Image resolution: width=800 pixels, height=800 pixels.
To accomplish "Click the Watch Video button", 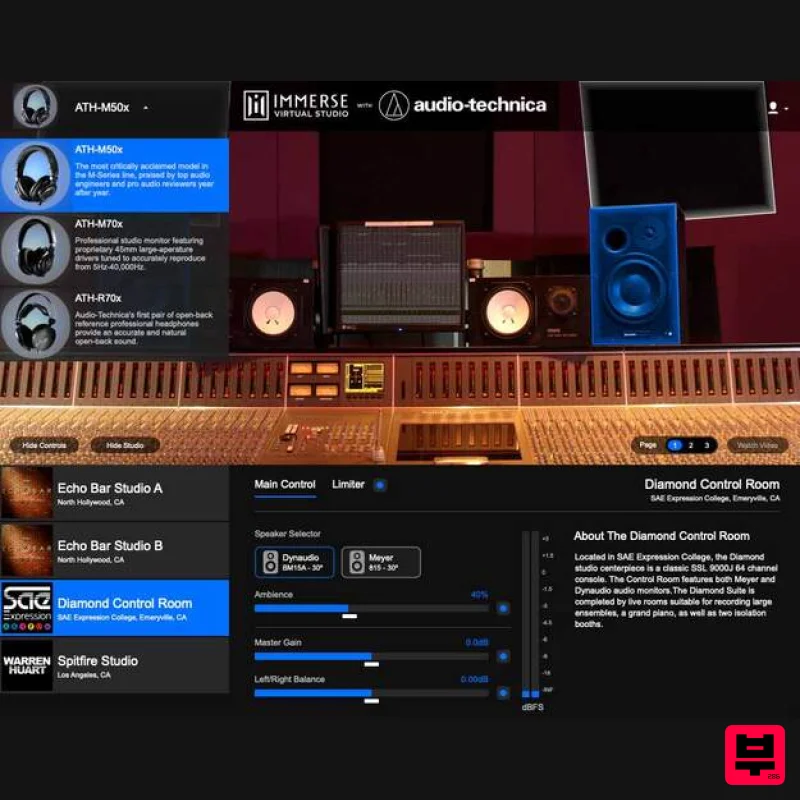I will (757, 445).
